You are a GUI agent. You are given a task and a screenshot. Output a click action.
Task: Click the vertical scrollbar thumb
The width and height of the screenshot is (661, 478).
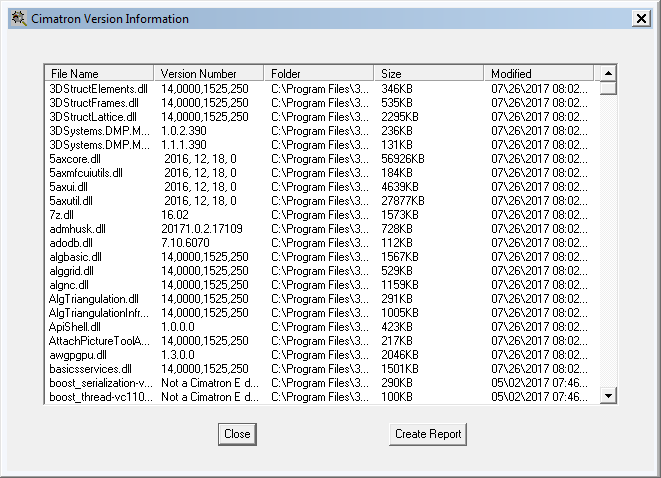click(608, 88)
